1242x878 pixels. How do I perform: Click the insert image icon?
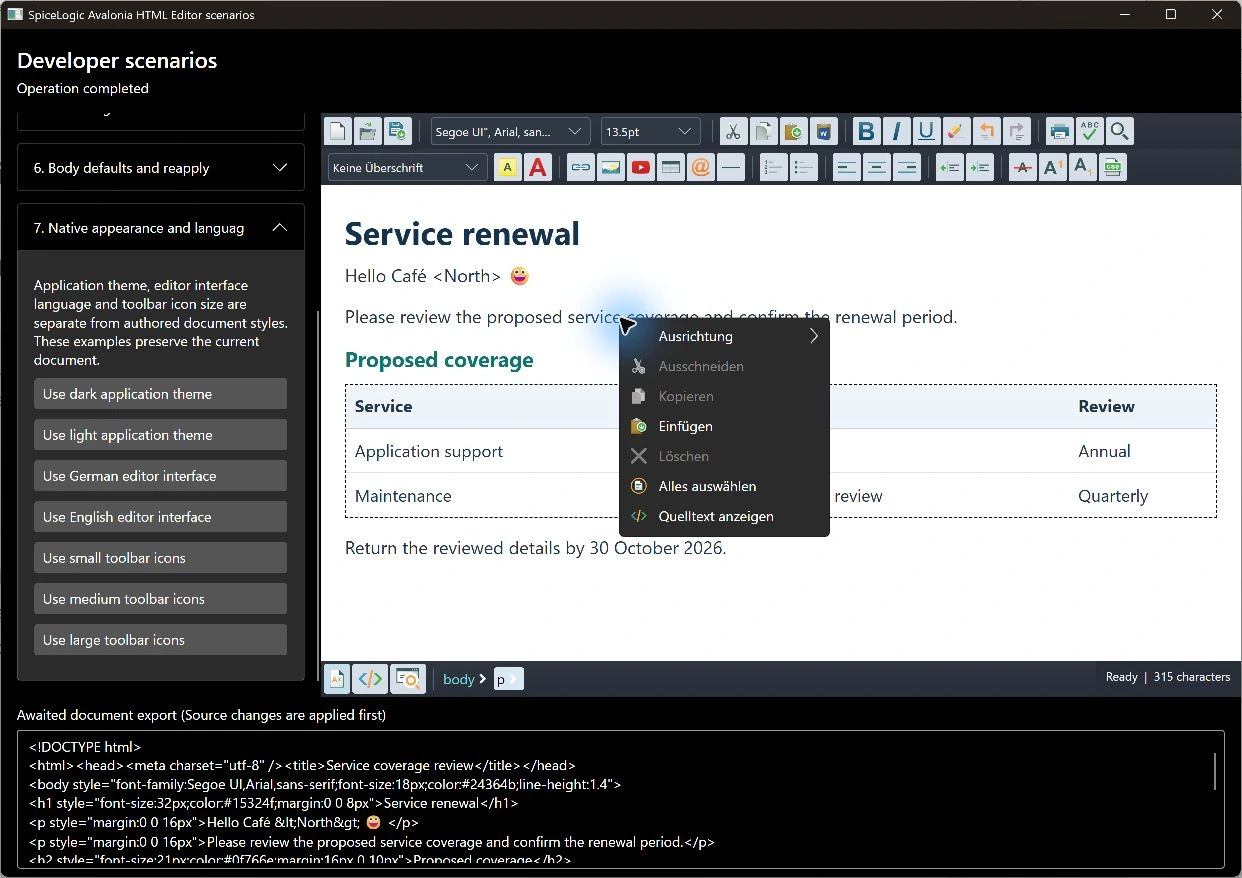coord(610,168)
